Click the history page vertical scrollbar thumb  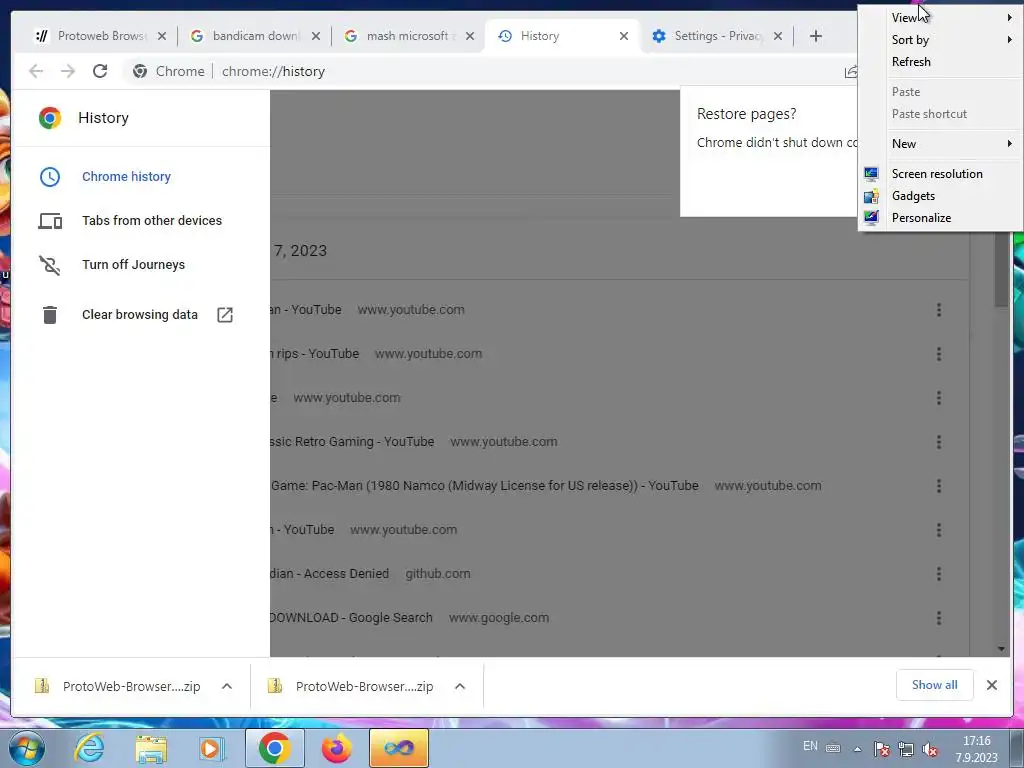coord(1001,269)
